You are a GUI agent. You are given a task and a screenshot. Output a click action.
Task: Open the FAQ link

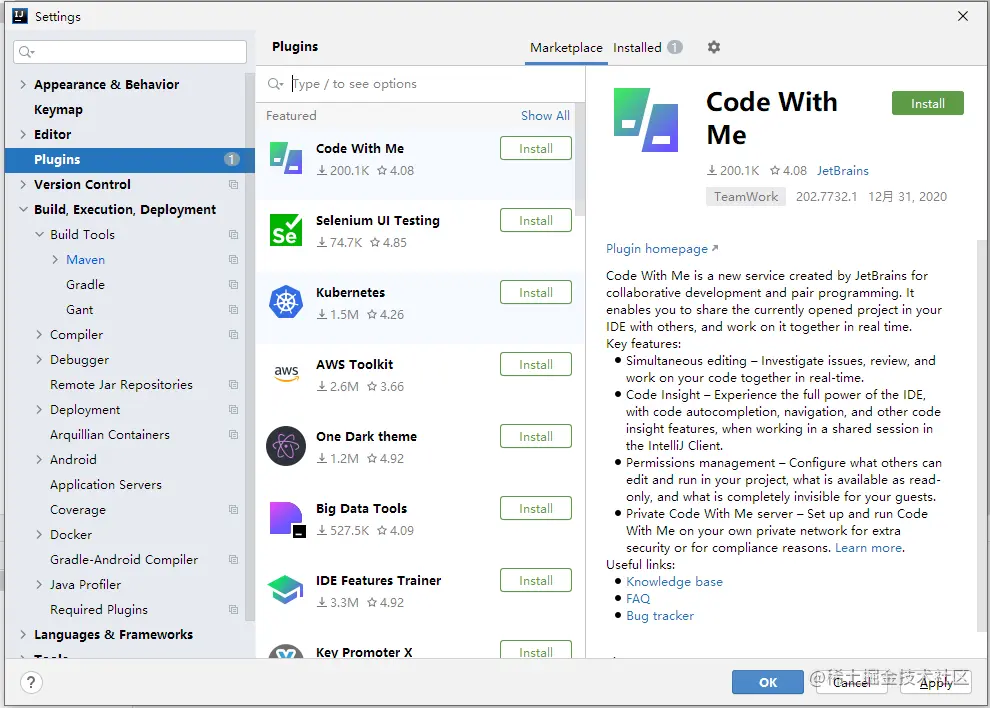(638, 599)
